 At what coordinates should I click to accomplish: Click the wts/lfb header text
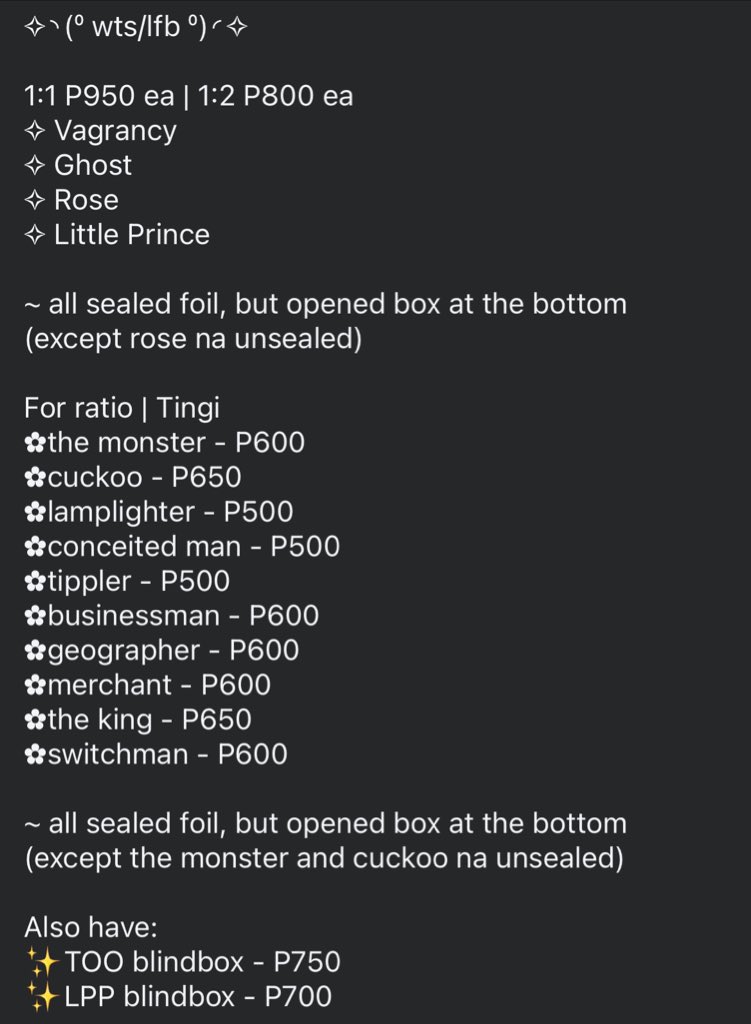[x=136, y=27]
